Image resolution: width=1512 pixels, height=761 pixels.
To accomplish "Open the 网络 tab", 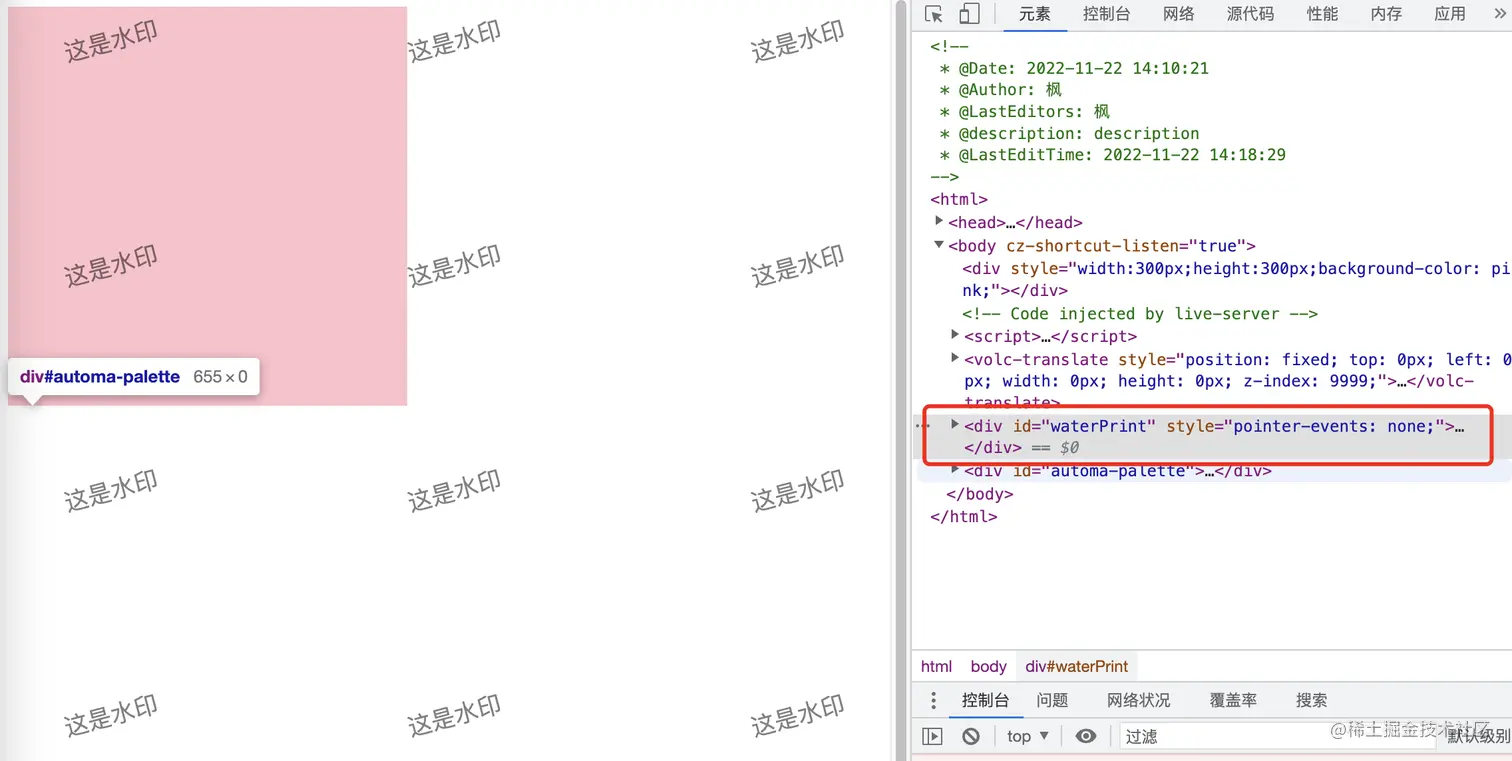I will coord(1179,14).
